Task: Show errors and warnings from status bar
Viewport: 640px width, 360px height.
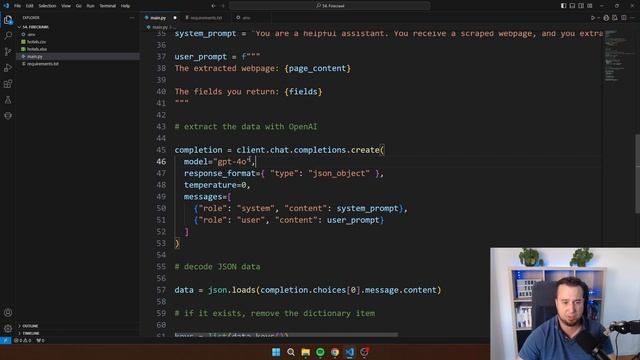Action: tap(22, 340)
